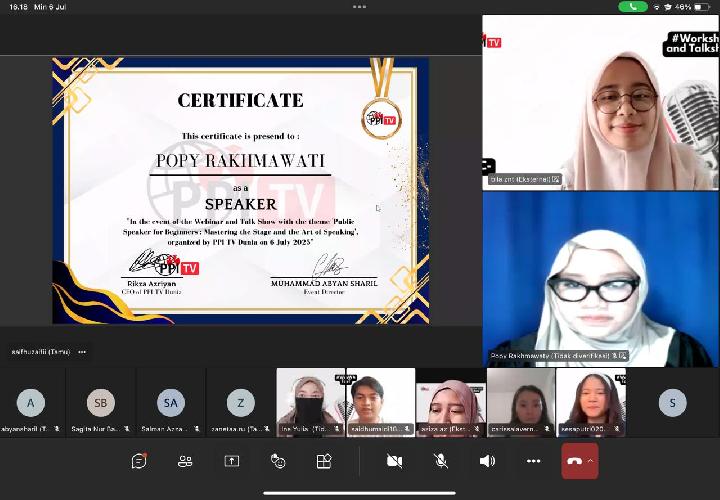The height and width of the screenshot is (500, 720).
Task: Select the saifhuzailii (Tamu) presenter label
Action: click(x=41, y=352)
